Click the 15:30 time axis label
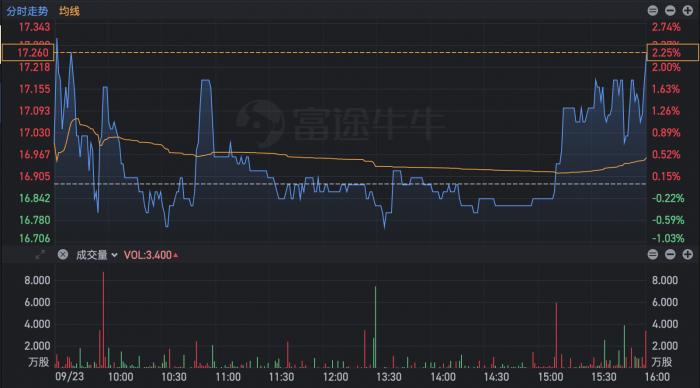This screenshot has width=700, height=388. (604, 377)
